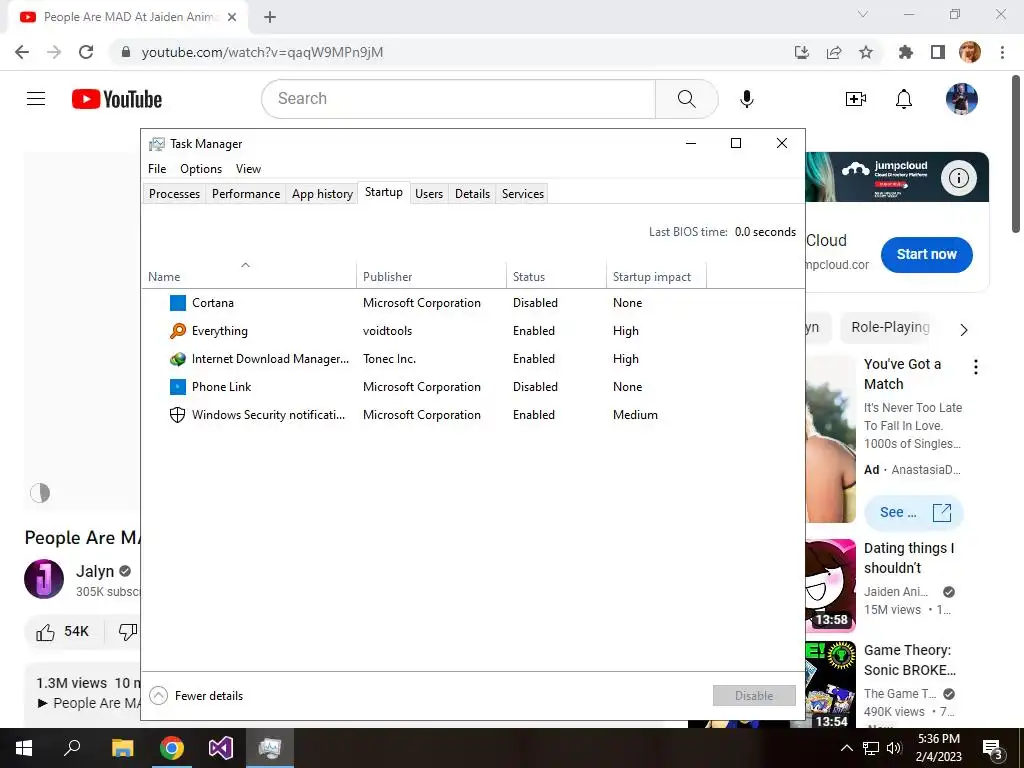Show hidden system tray icons
Viewport: 1024px width, 768px height.
click(846, 748)
